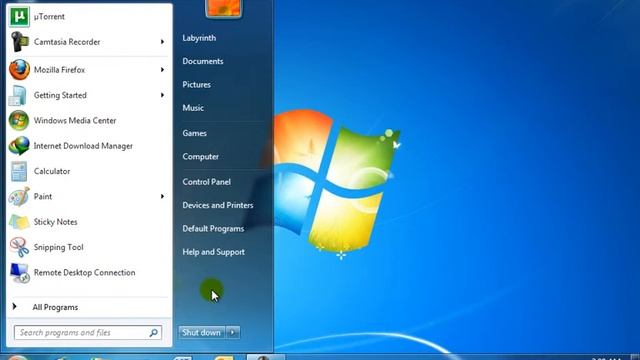The width and height of the screenshot is (640, 360).
Task: Open Help and Support
Action: 213,252
